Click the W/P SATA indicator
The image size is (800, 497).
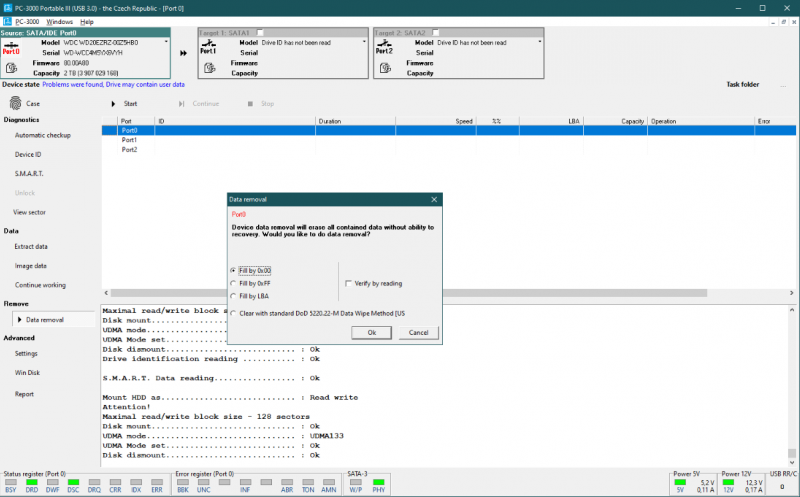pyautogui.click(x=356, y=482)
